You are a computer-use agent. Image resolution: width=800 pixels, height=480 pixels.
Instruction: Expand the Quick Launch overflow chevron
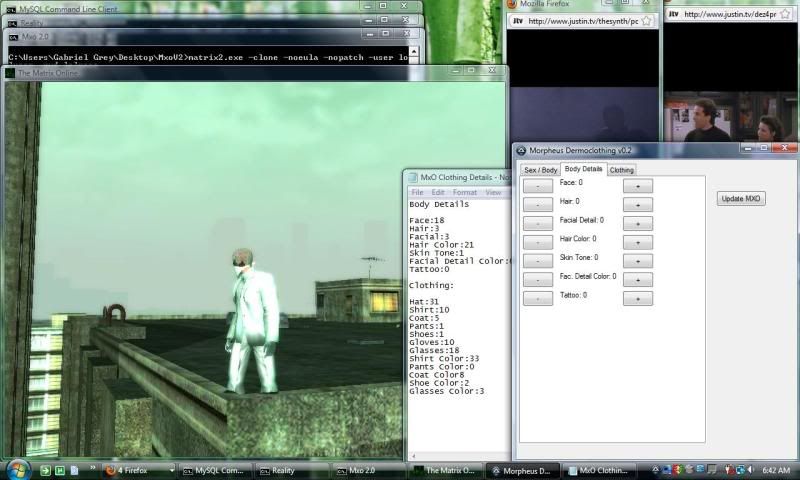click(x=92, y=467)
